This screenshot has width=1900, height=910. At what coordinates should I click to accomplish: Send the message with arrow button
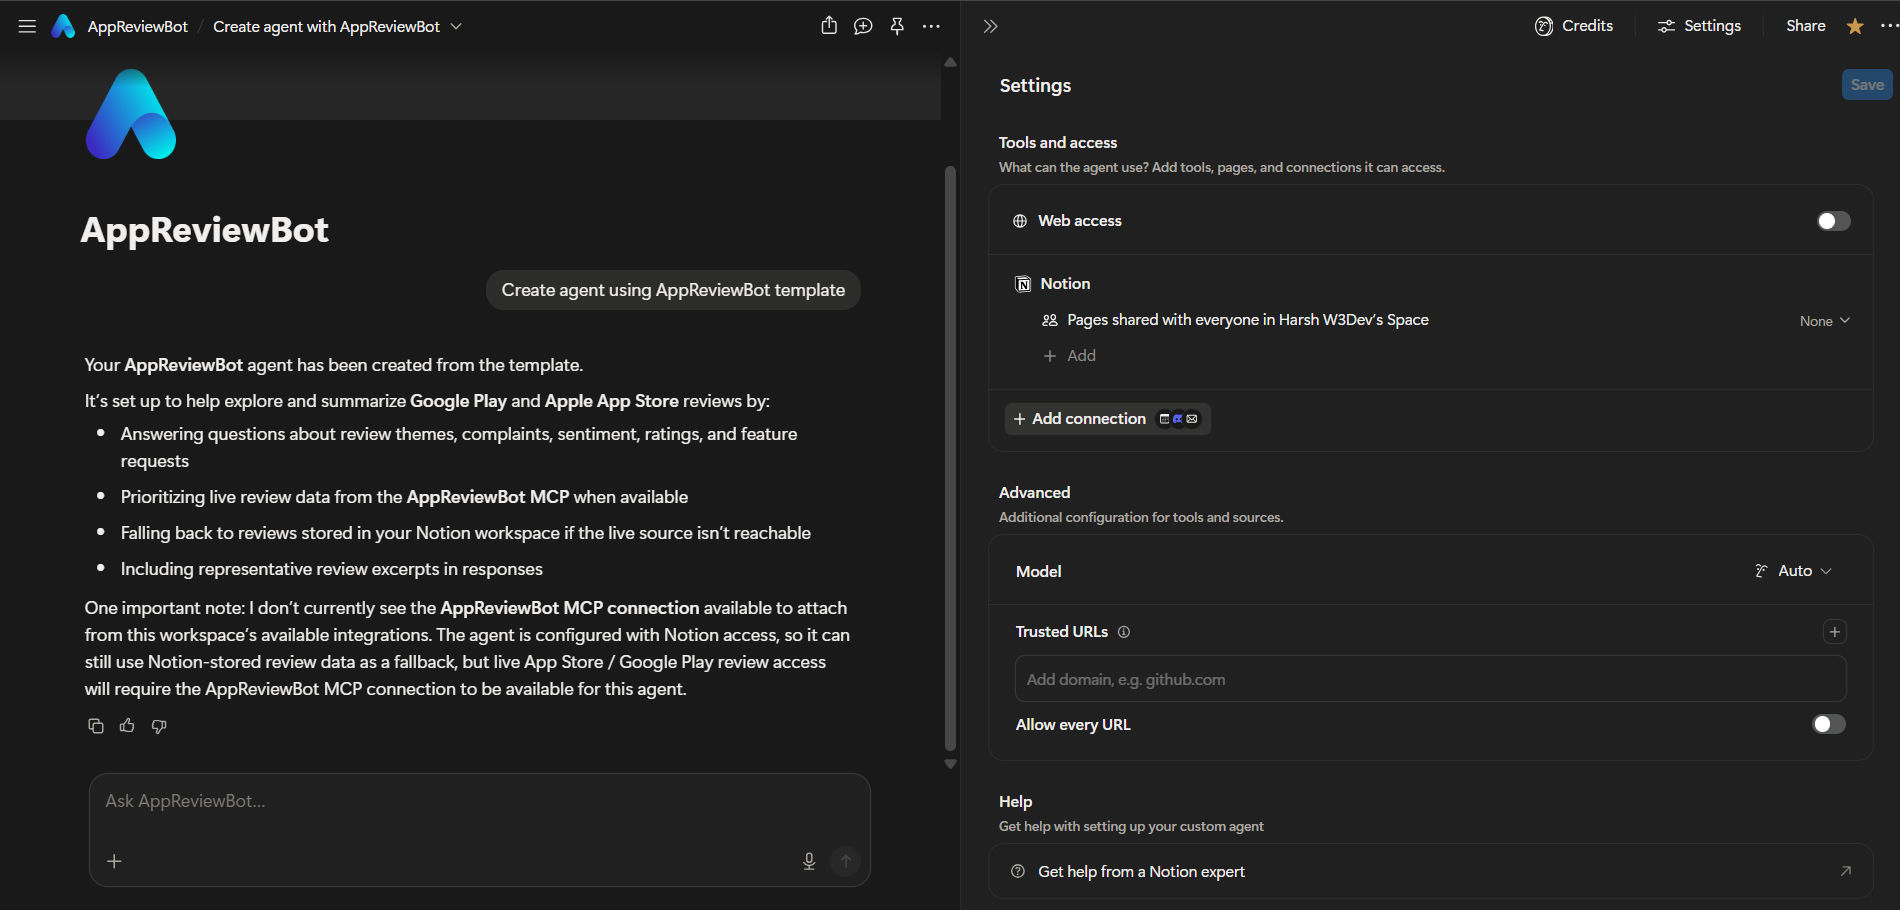pos(845,861)
